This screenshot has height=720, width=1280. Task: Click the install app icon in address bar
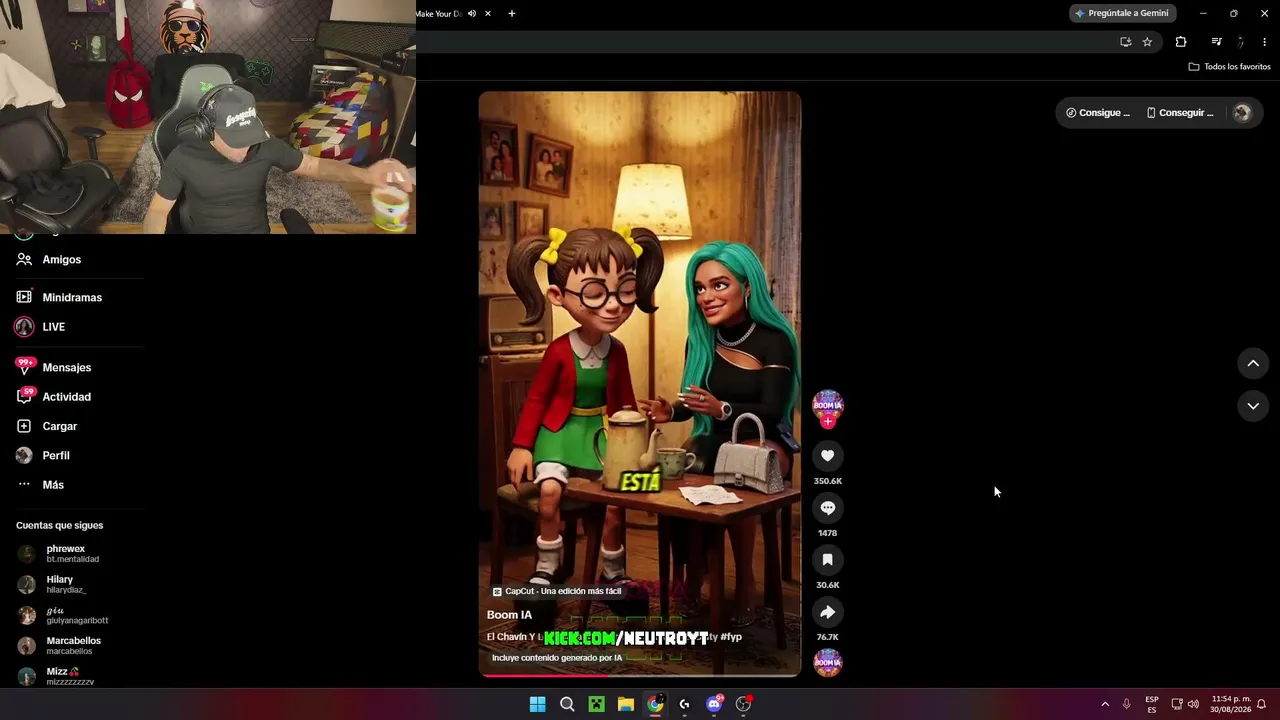pyautogui.click(x=1125, y=42)
